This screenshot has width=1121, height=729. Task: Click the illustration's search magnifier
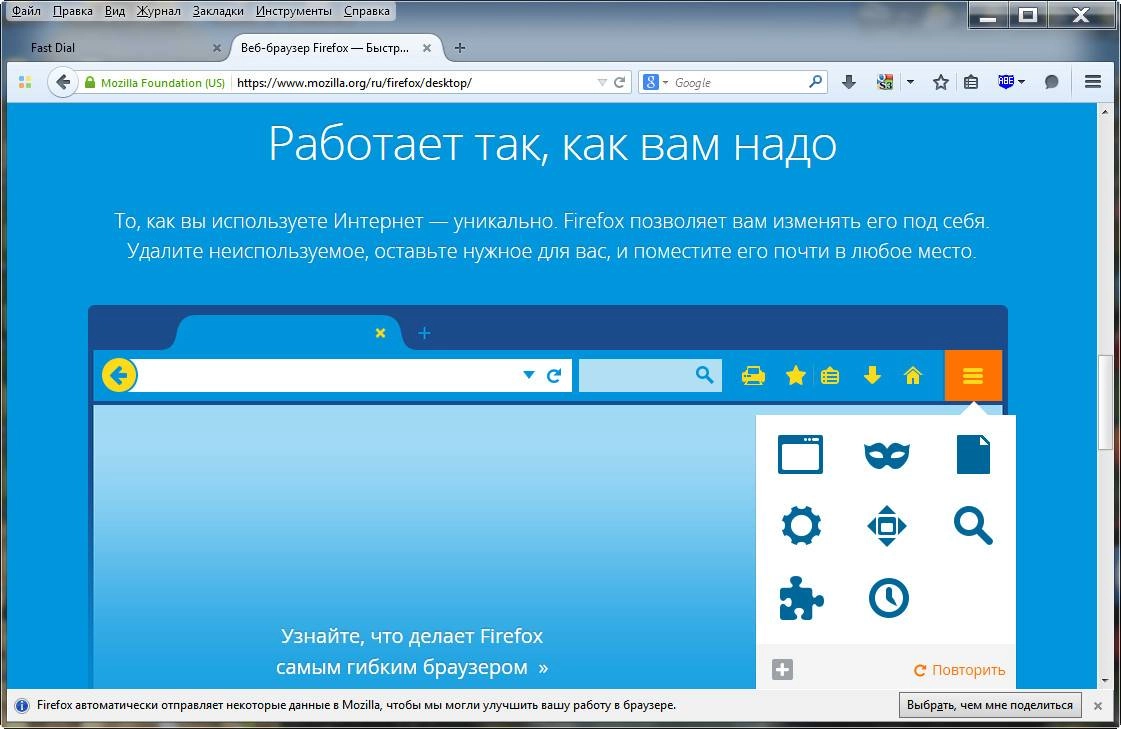pyautogui.click(x=704, y=375)
